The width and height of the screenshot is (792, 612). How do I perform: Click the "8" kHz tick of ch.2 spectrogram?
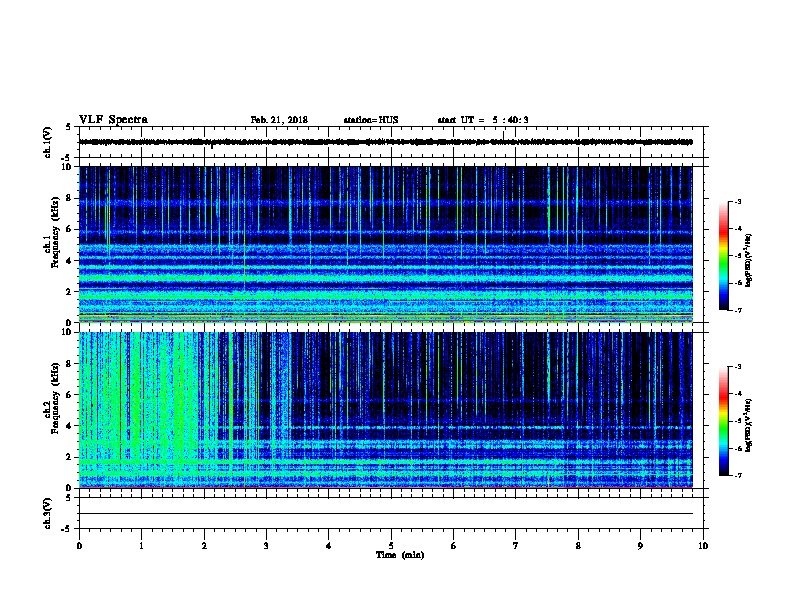69,364
